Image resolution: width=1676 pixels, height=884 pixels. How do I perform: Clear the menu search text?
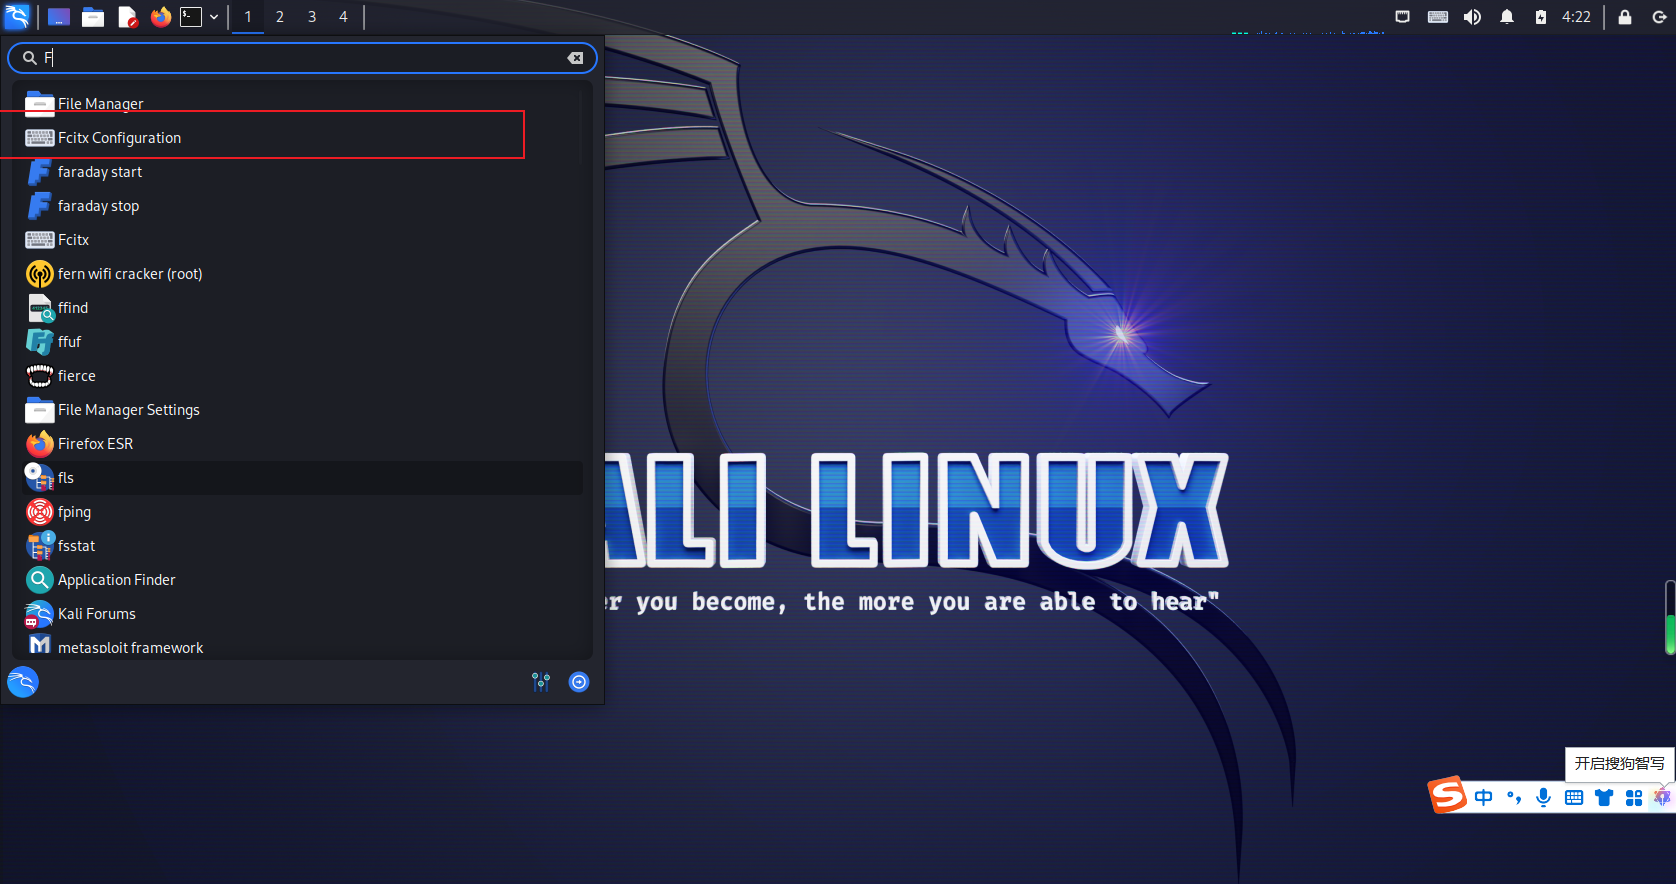(575, 58)
